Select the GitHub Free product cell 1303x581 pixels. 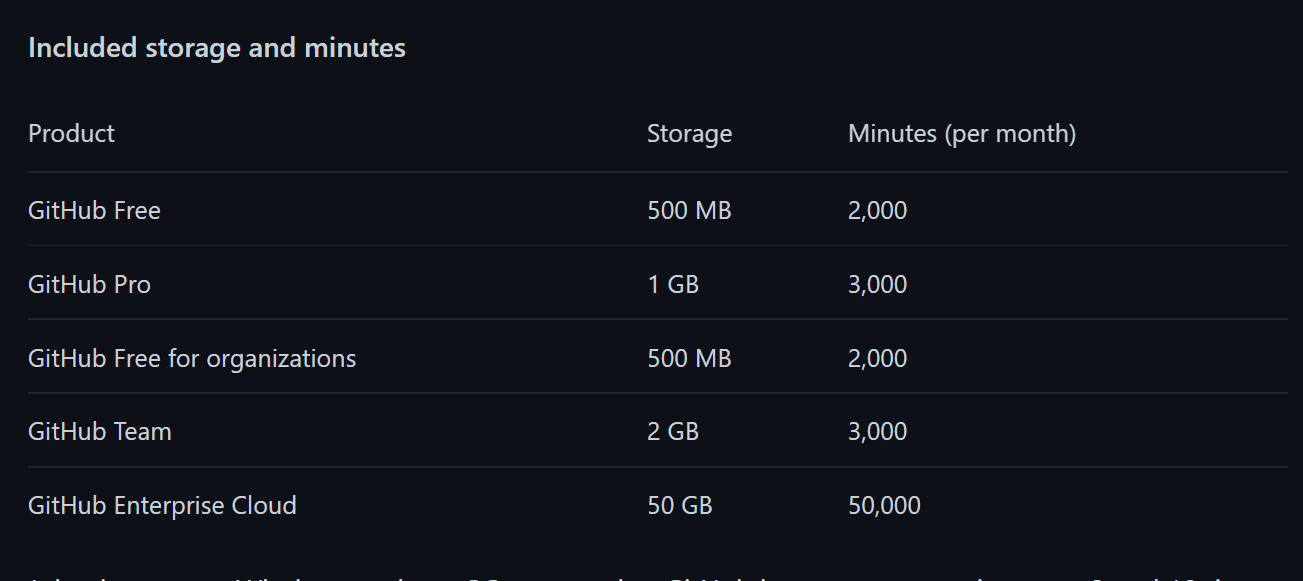pyautogui.click(x=94, y=211)
